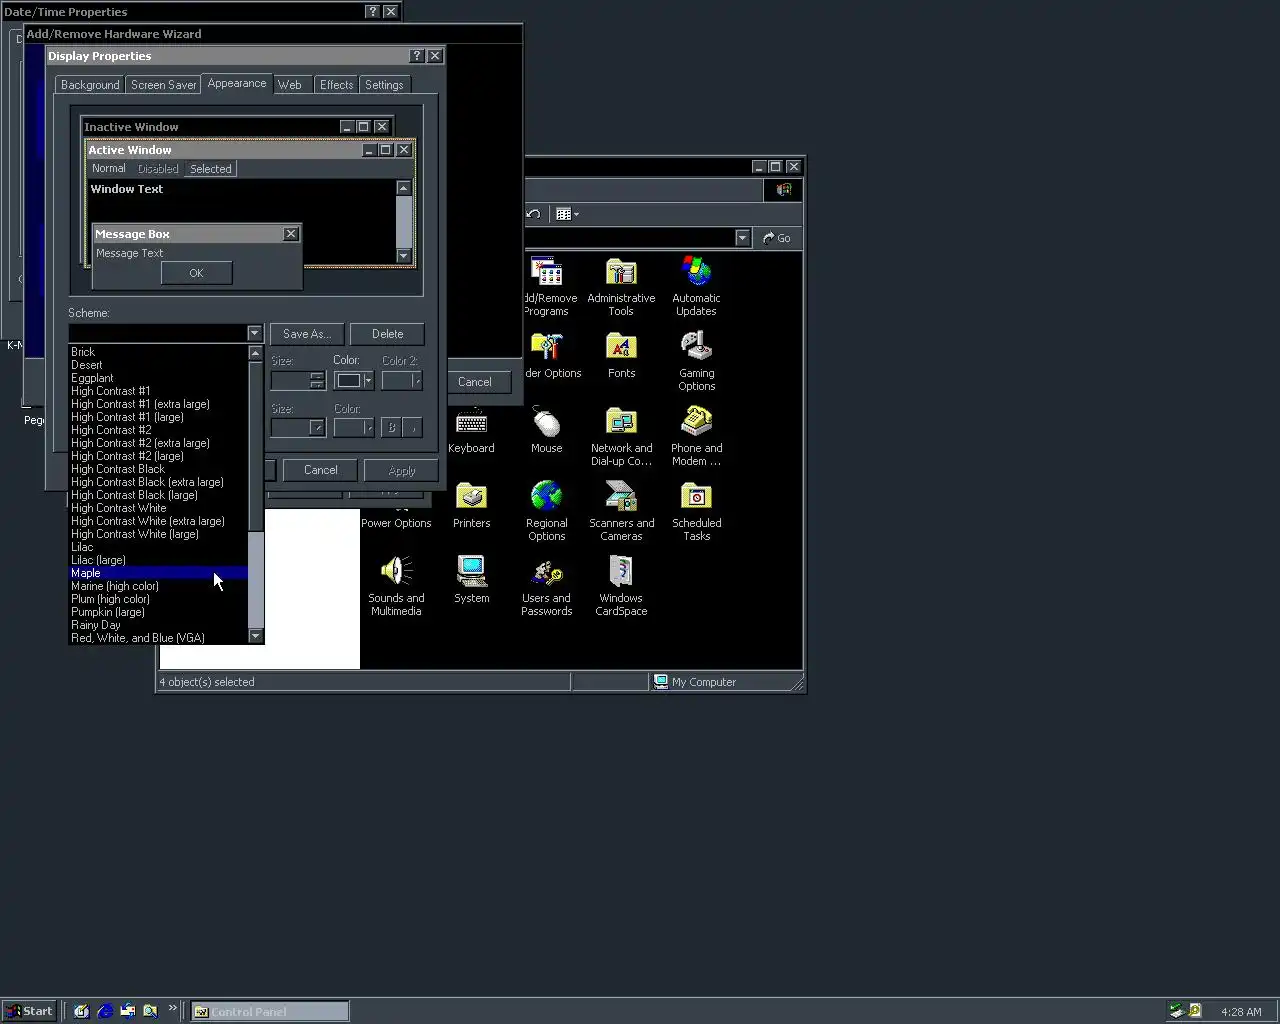Click Help button in Display Properties title

(x=417, y=56)
